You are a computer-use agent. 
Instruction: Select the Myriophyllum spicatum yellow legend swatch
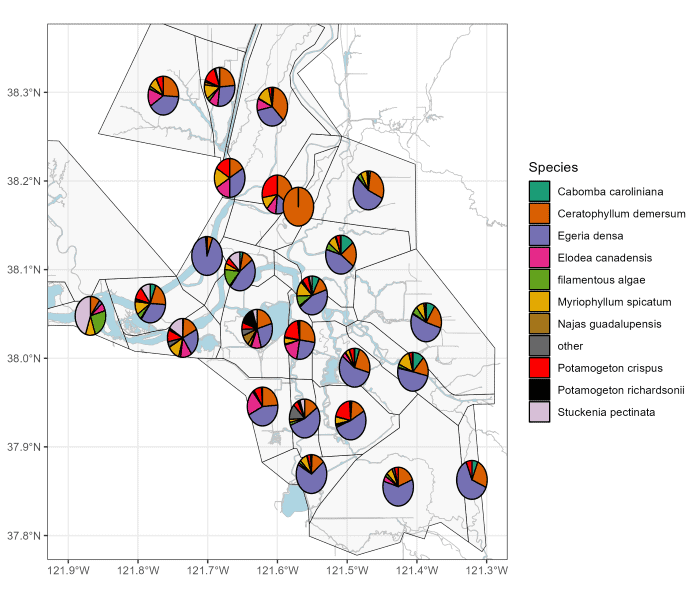pos(540,302)
